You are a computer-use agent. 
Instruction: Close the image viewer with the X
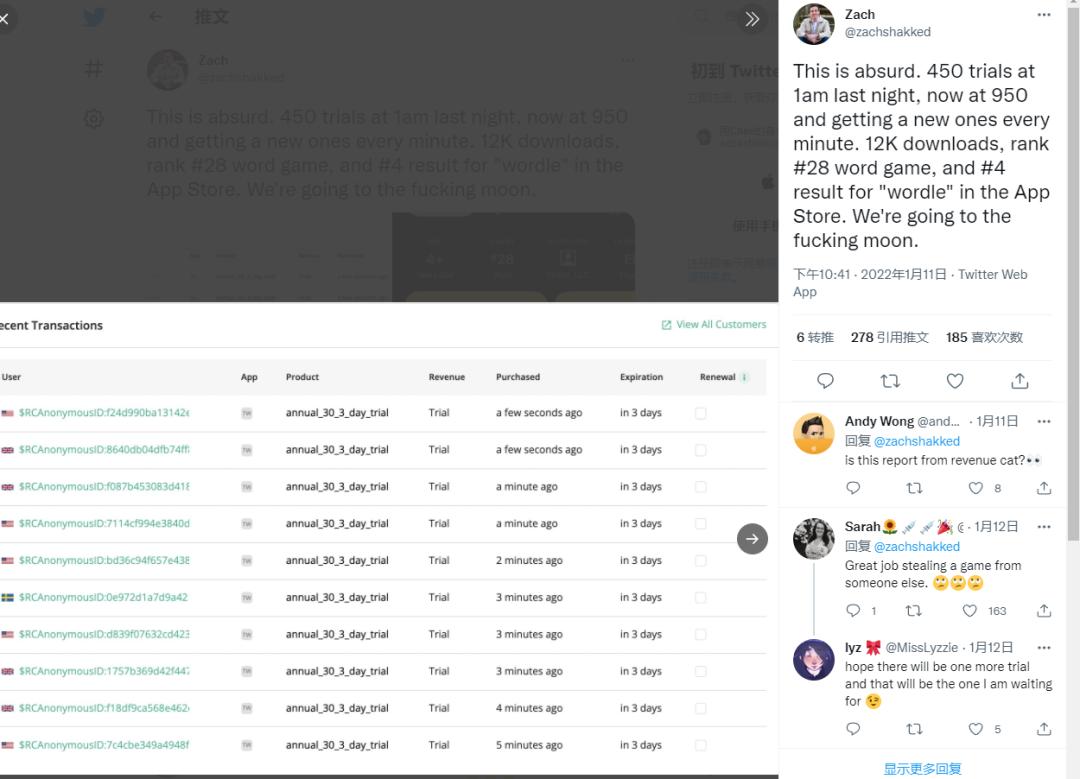(5, 18)
